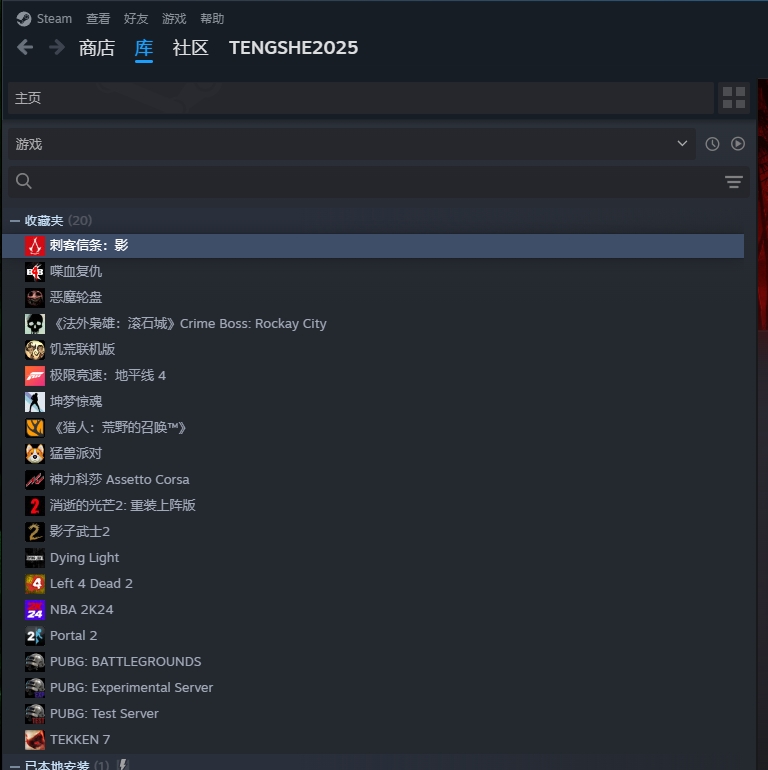Viewport: 768px width, 770px height.
Task: Select the NBA 2K24 game icon
Action: point(35,610)
